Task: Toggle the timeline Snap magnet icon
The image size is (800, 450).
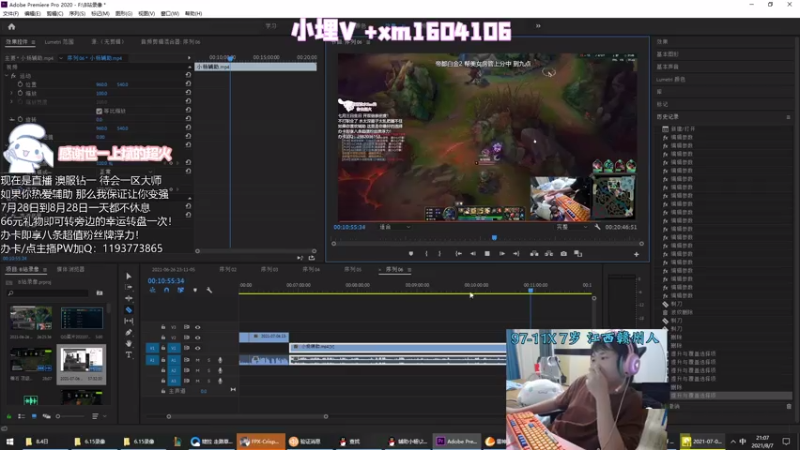Action: coord(166,290)
